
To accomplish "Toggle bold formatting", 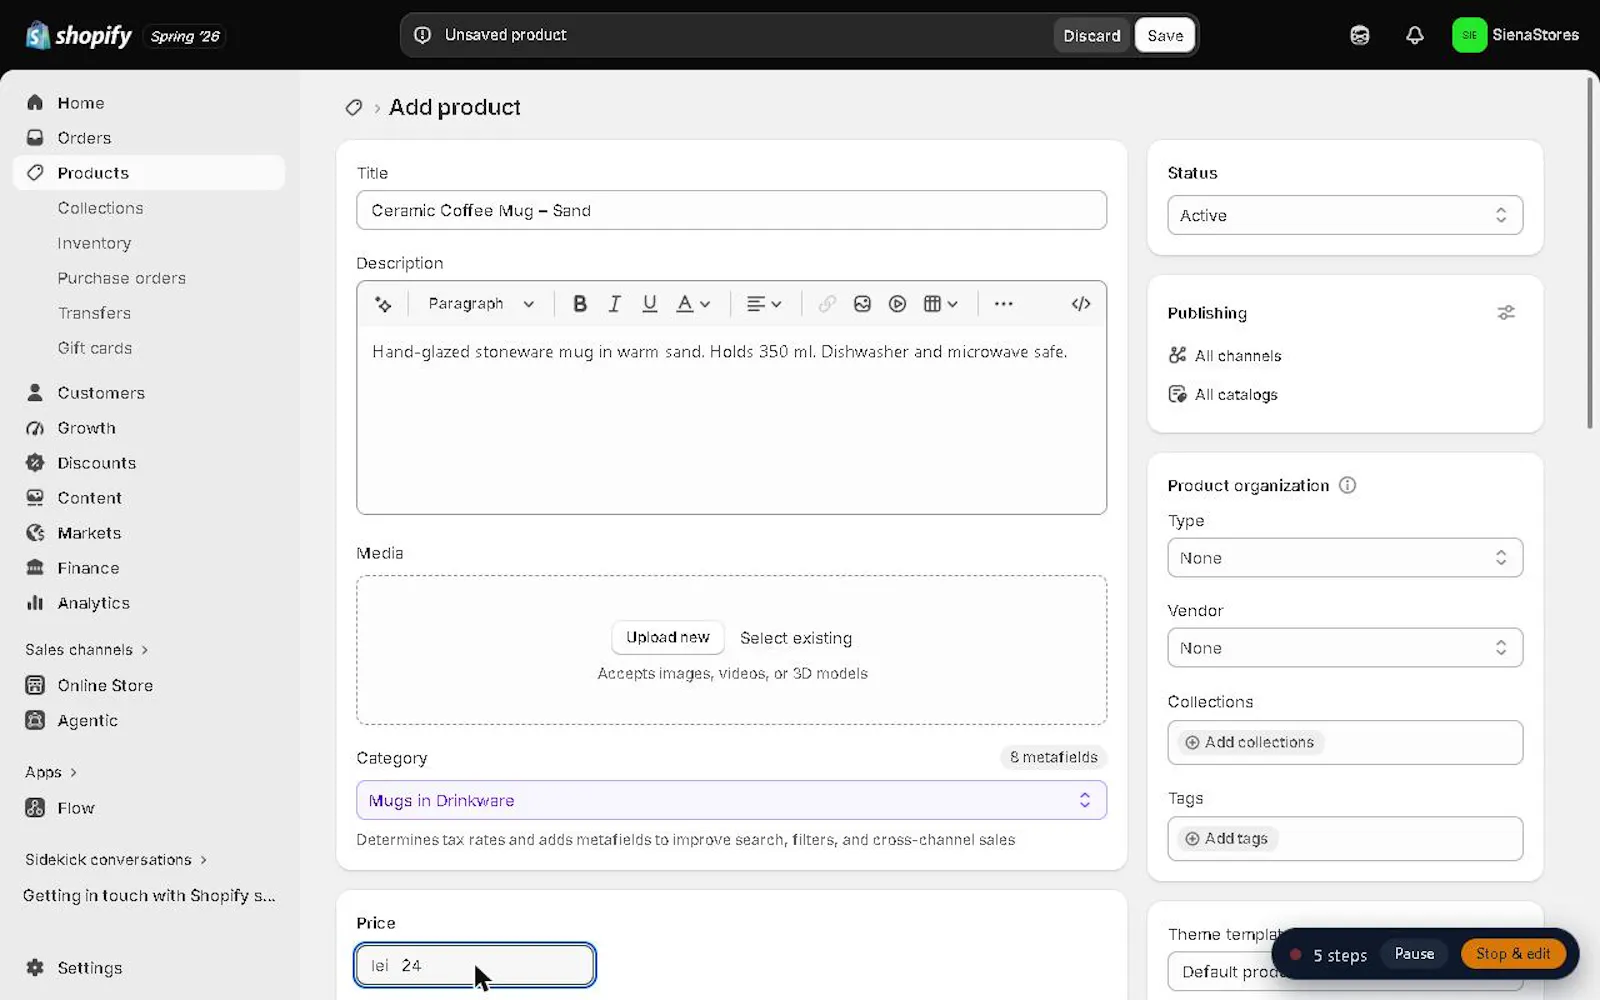I will pyautogui.click(x=579, y=304).
